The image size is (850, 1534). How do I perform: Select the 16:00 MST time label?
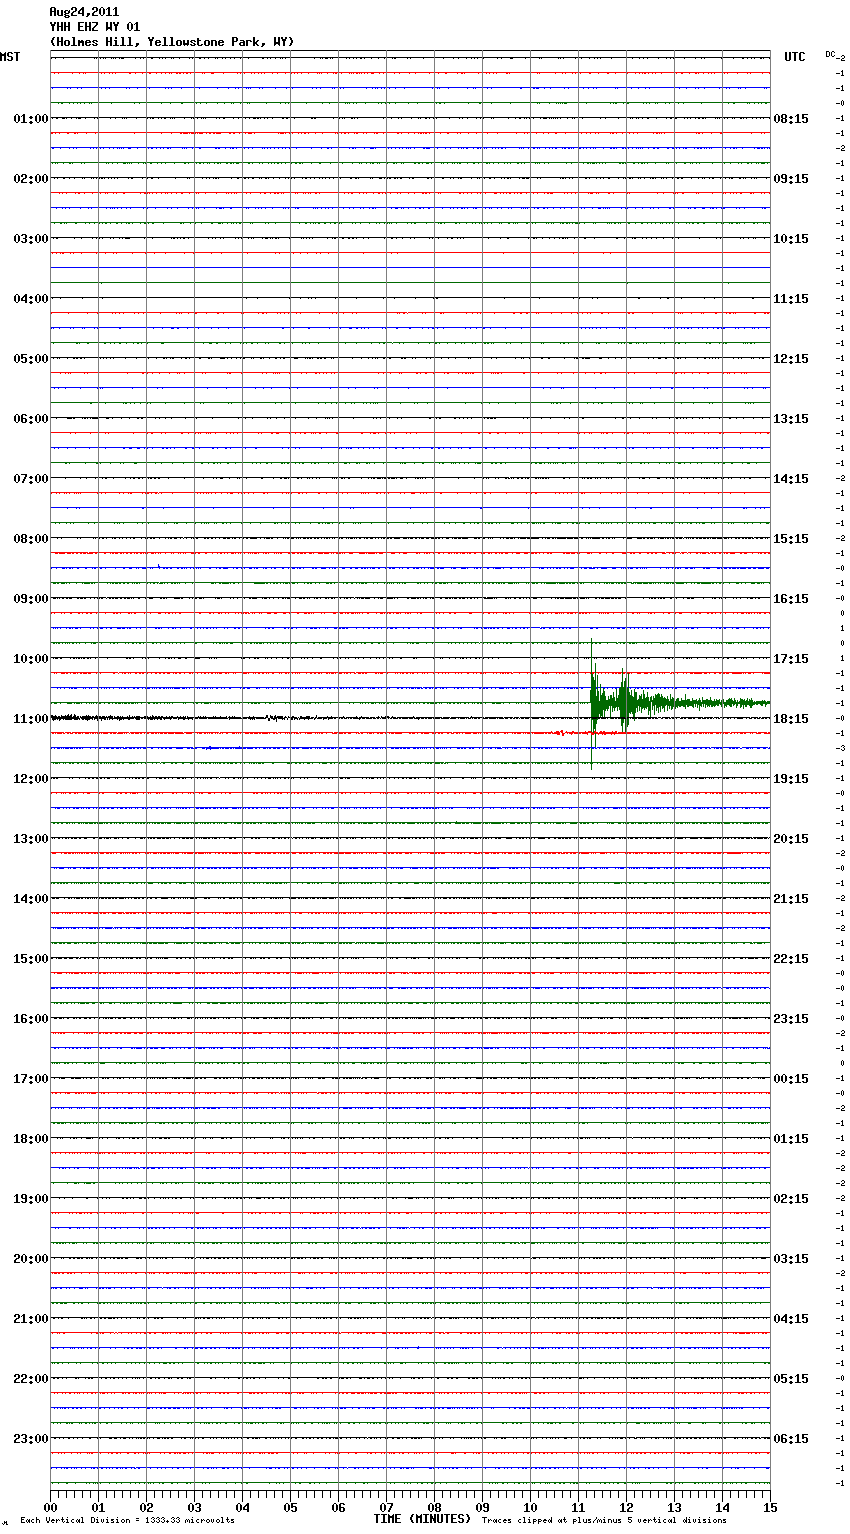pos(31,1019)
